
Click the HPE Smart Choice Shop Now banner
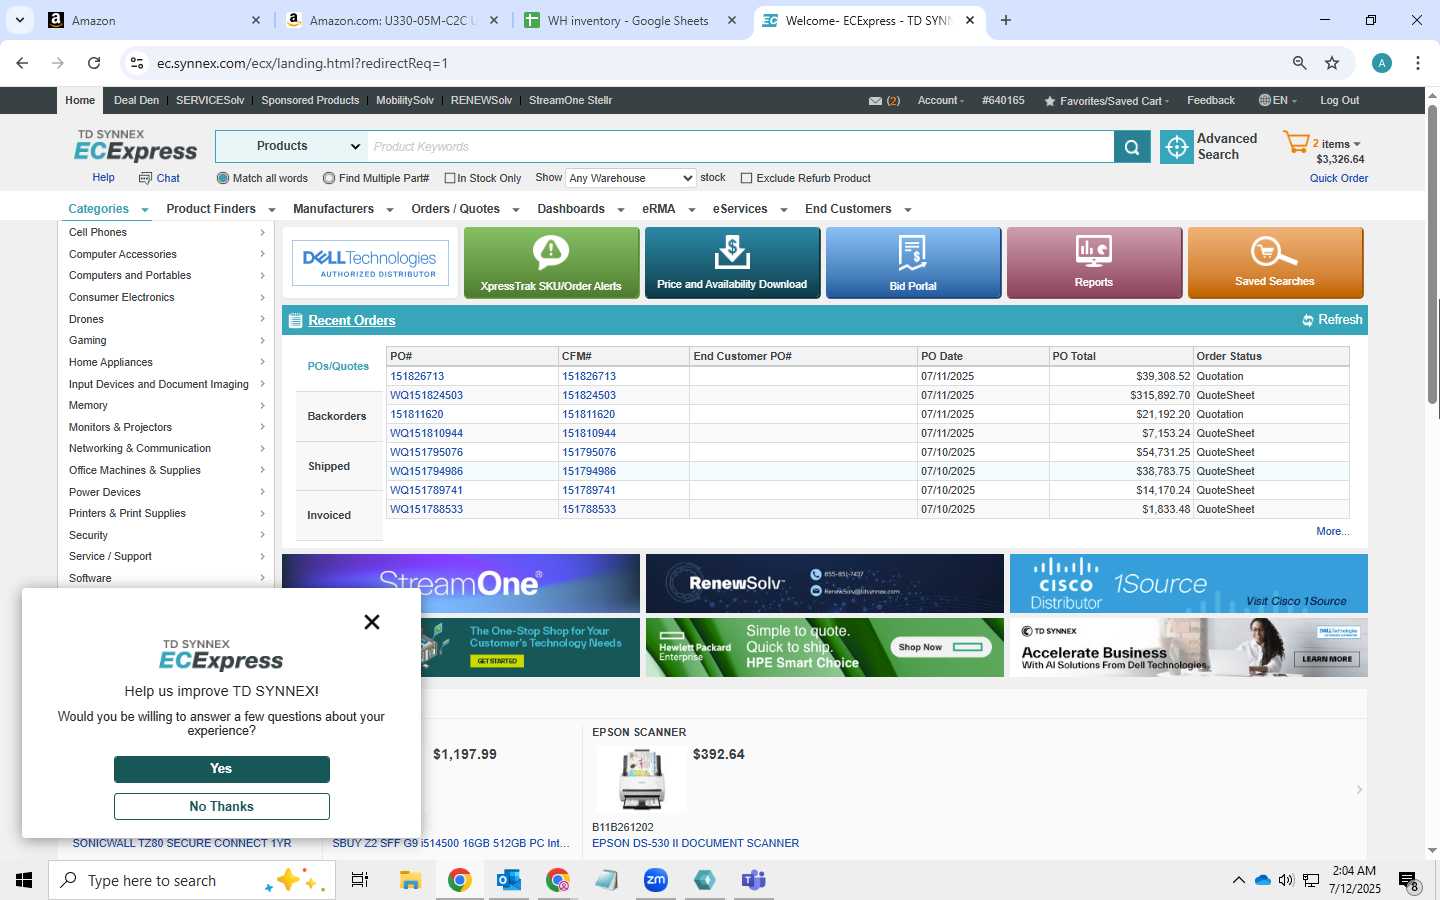point(825,647)
